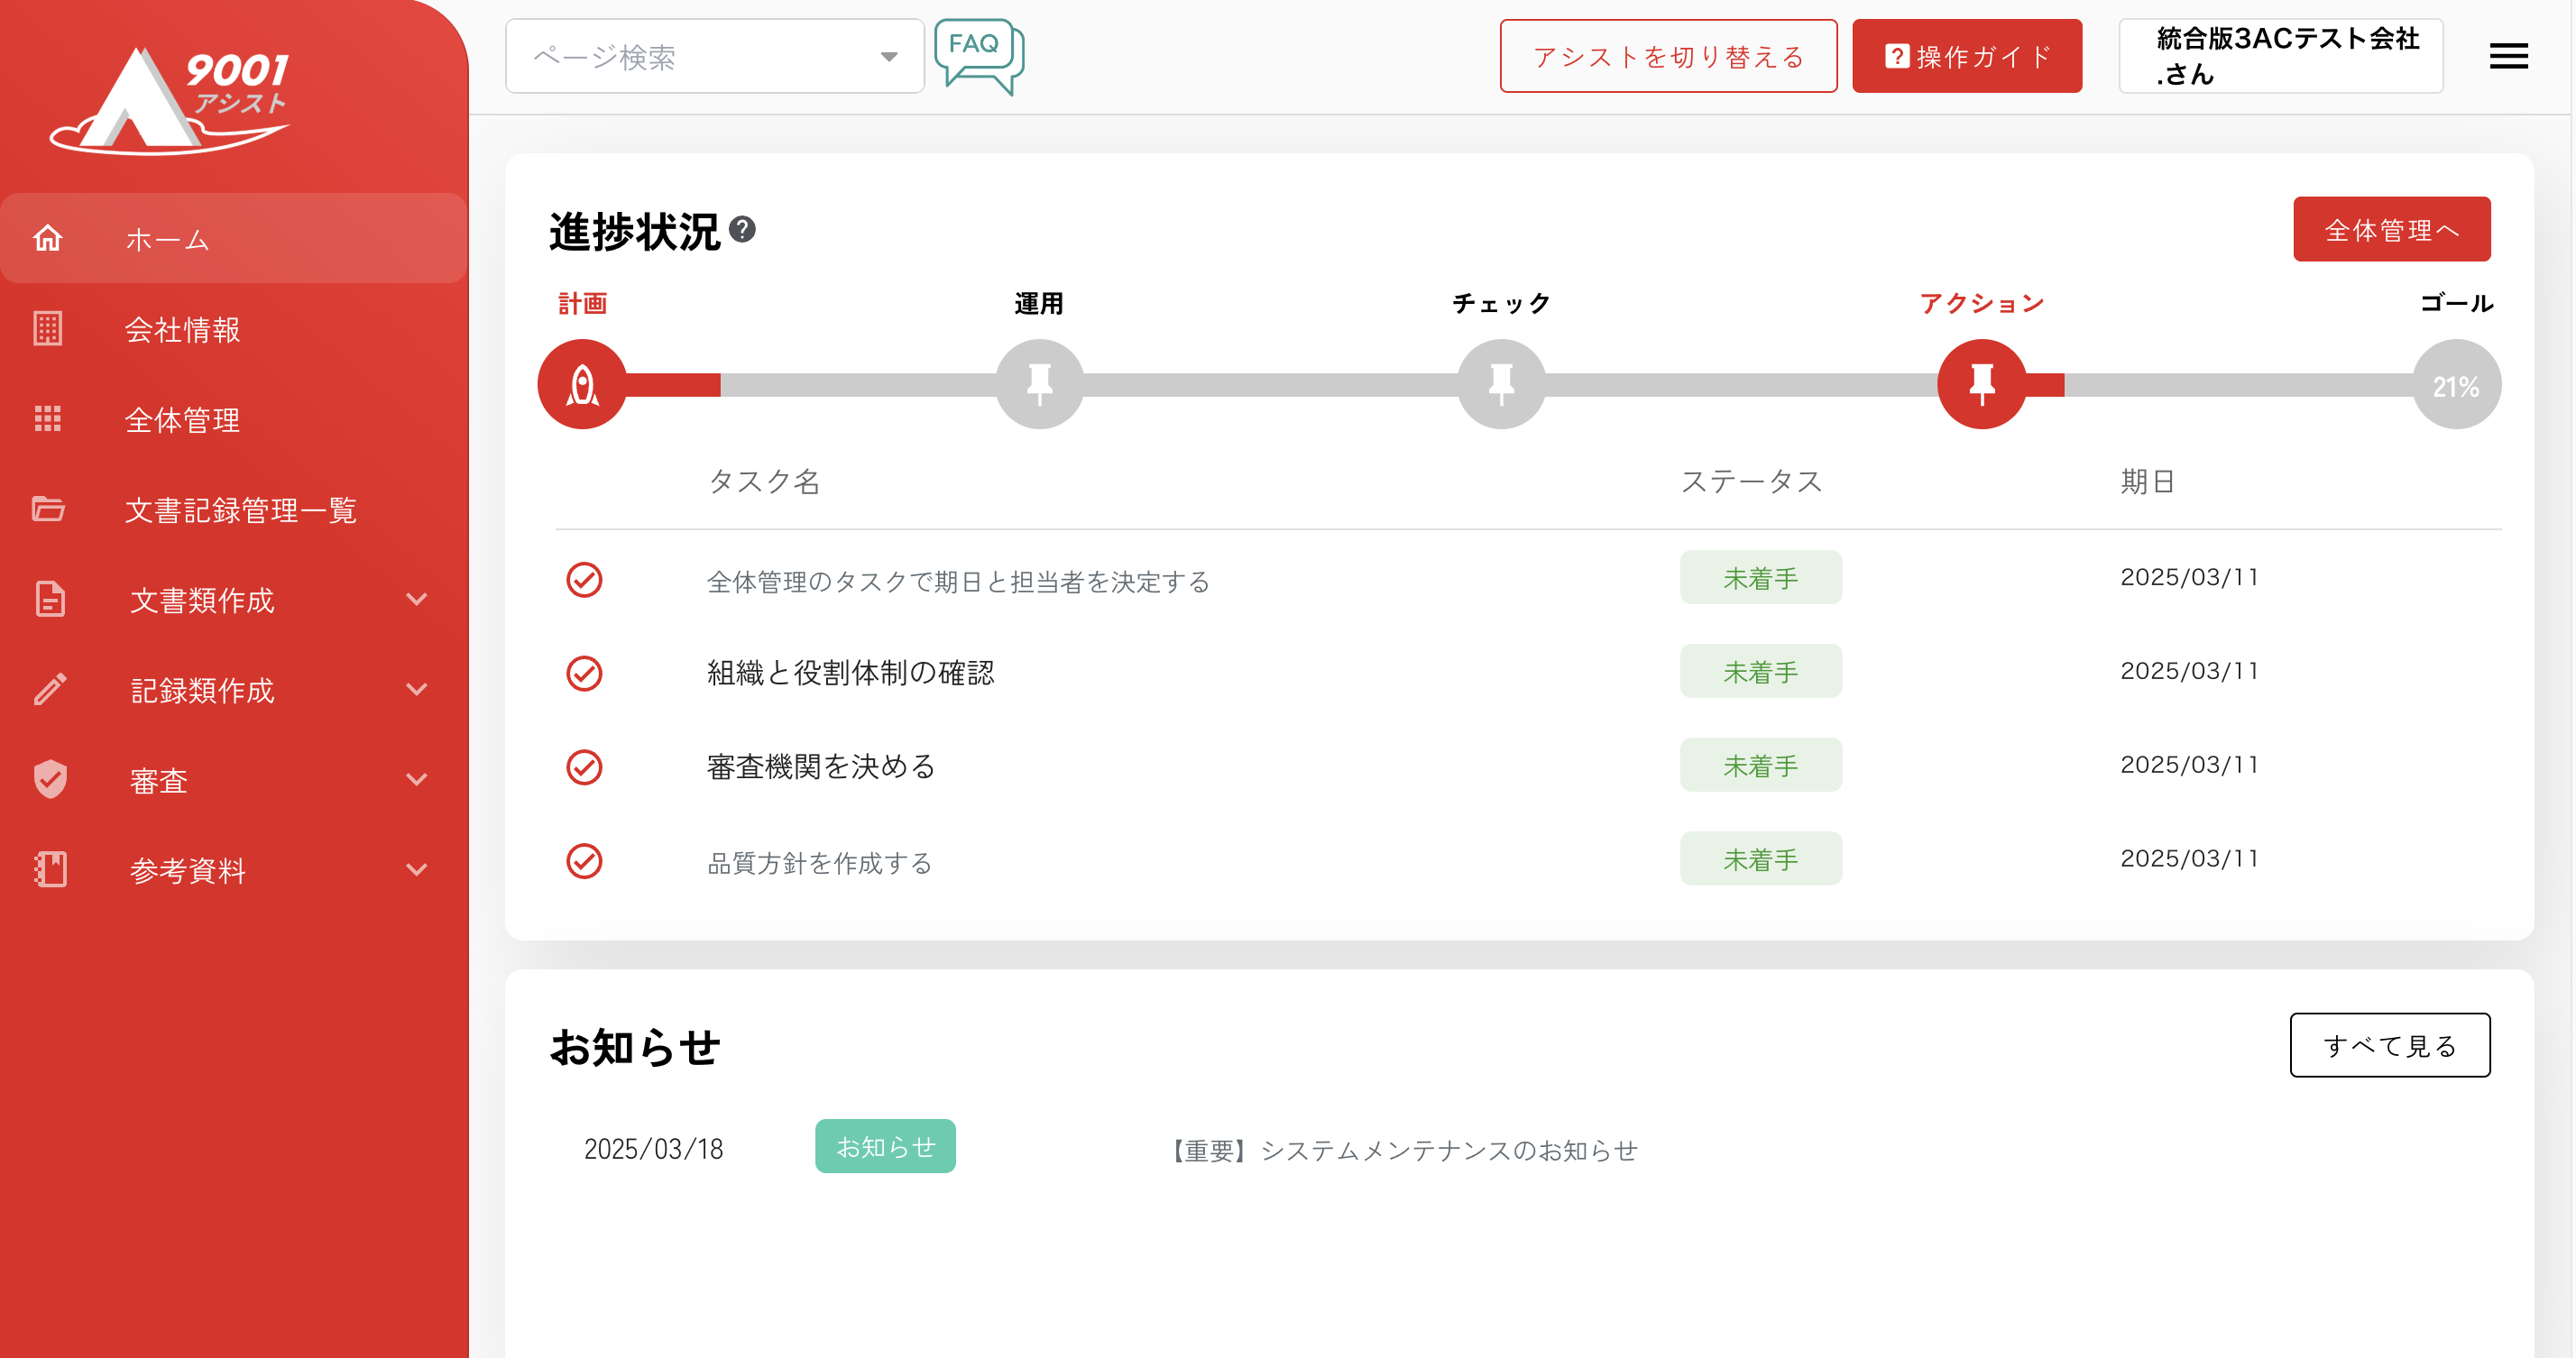Mark 品質方針を作成する task check circle
The width and height of the screenshot is (2576, 1358).
coord(584,861)
